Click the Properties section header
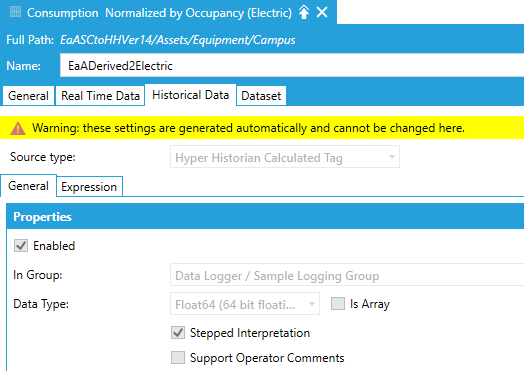The image size is (524, 371). pyautogui.click(x=265, y=217)
